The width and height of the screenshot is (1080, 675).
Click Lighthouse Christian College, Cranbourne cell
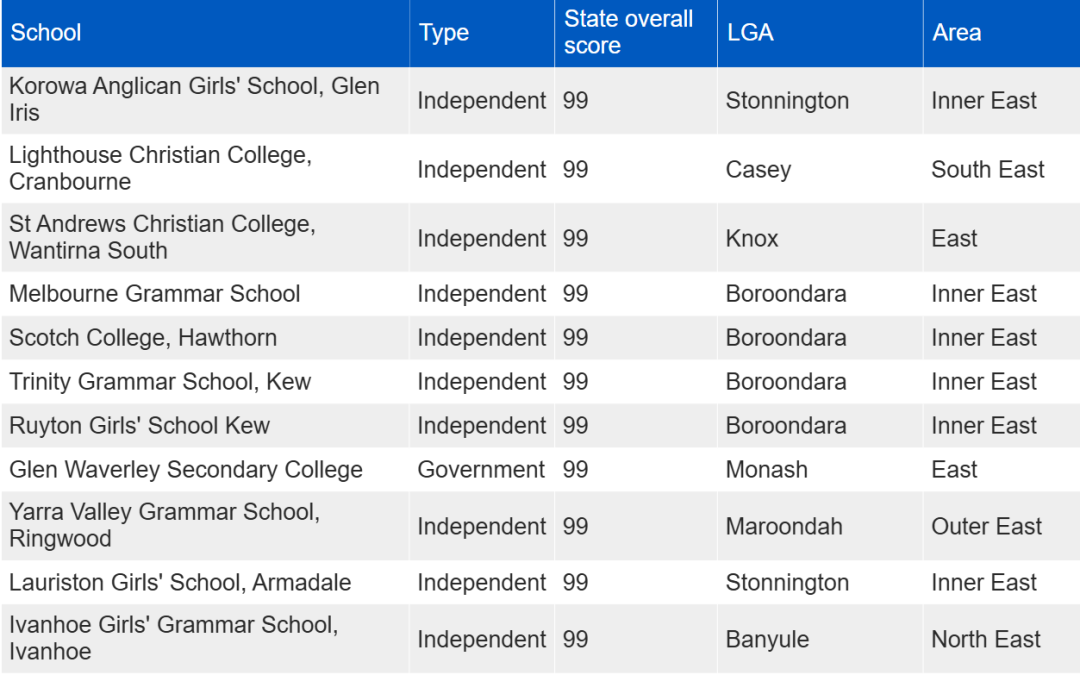coord(205,169)
